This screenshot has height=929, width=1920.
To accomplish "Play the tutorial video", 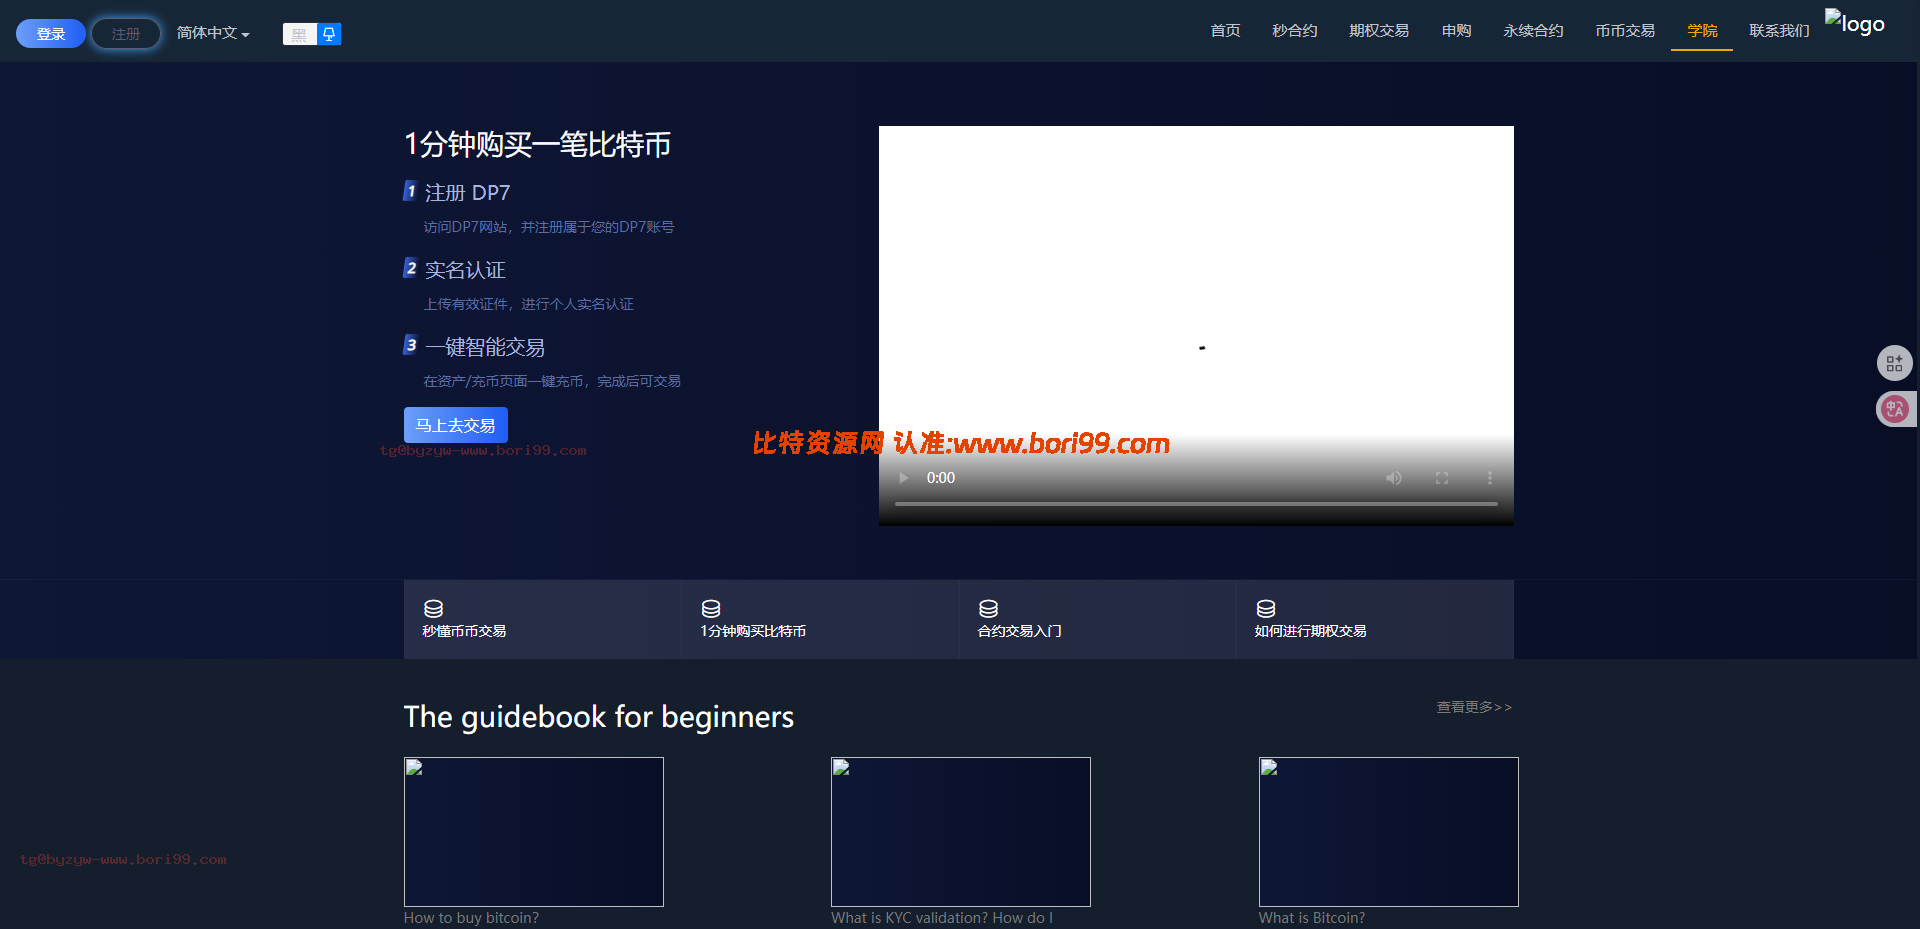I will point(904,478).
